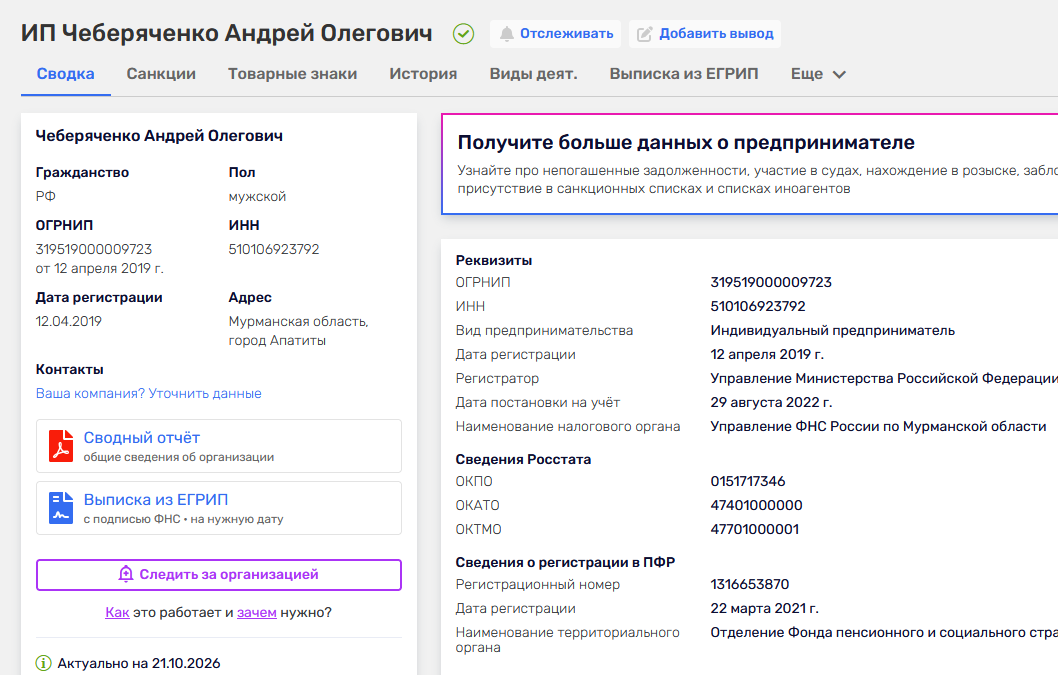The image size is (1058, 675).
Task: Click the Отслеживать button
Action: [557, 34]
